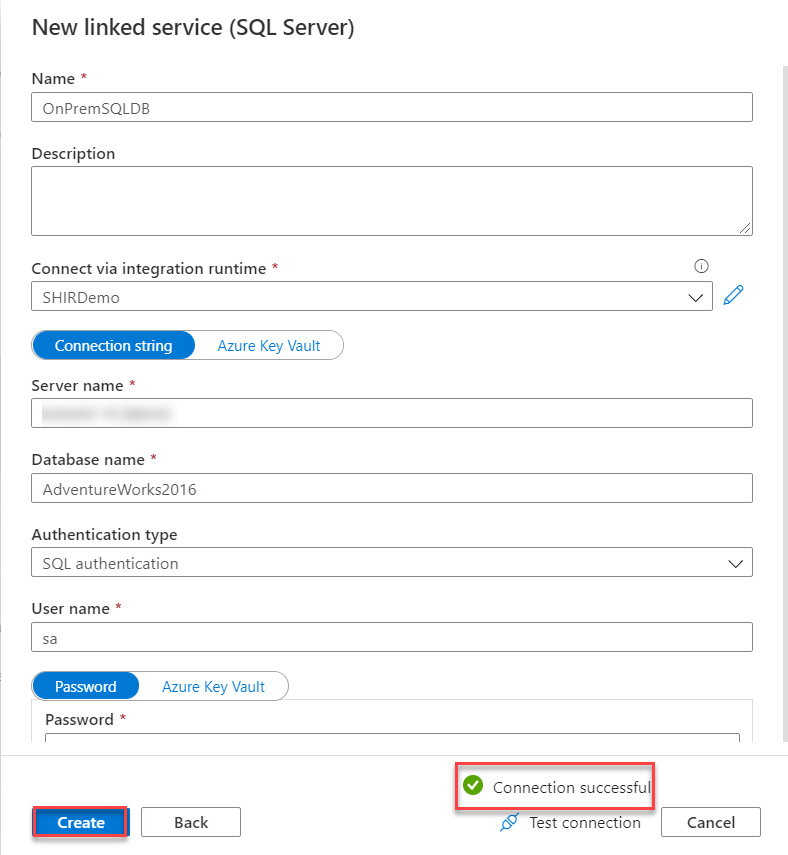The height and width of the screenshot is (855, 788).
Task: Cancel the new linked service
Action: coord(710,822)
